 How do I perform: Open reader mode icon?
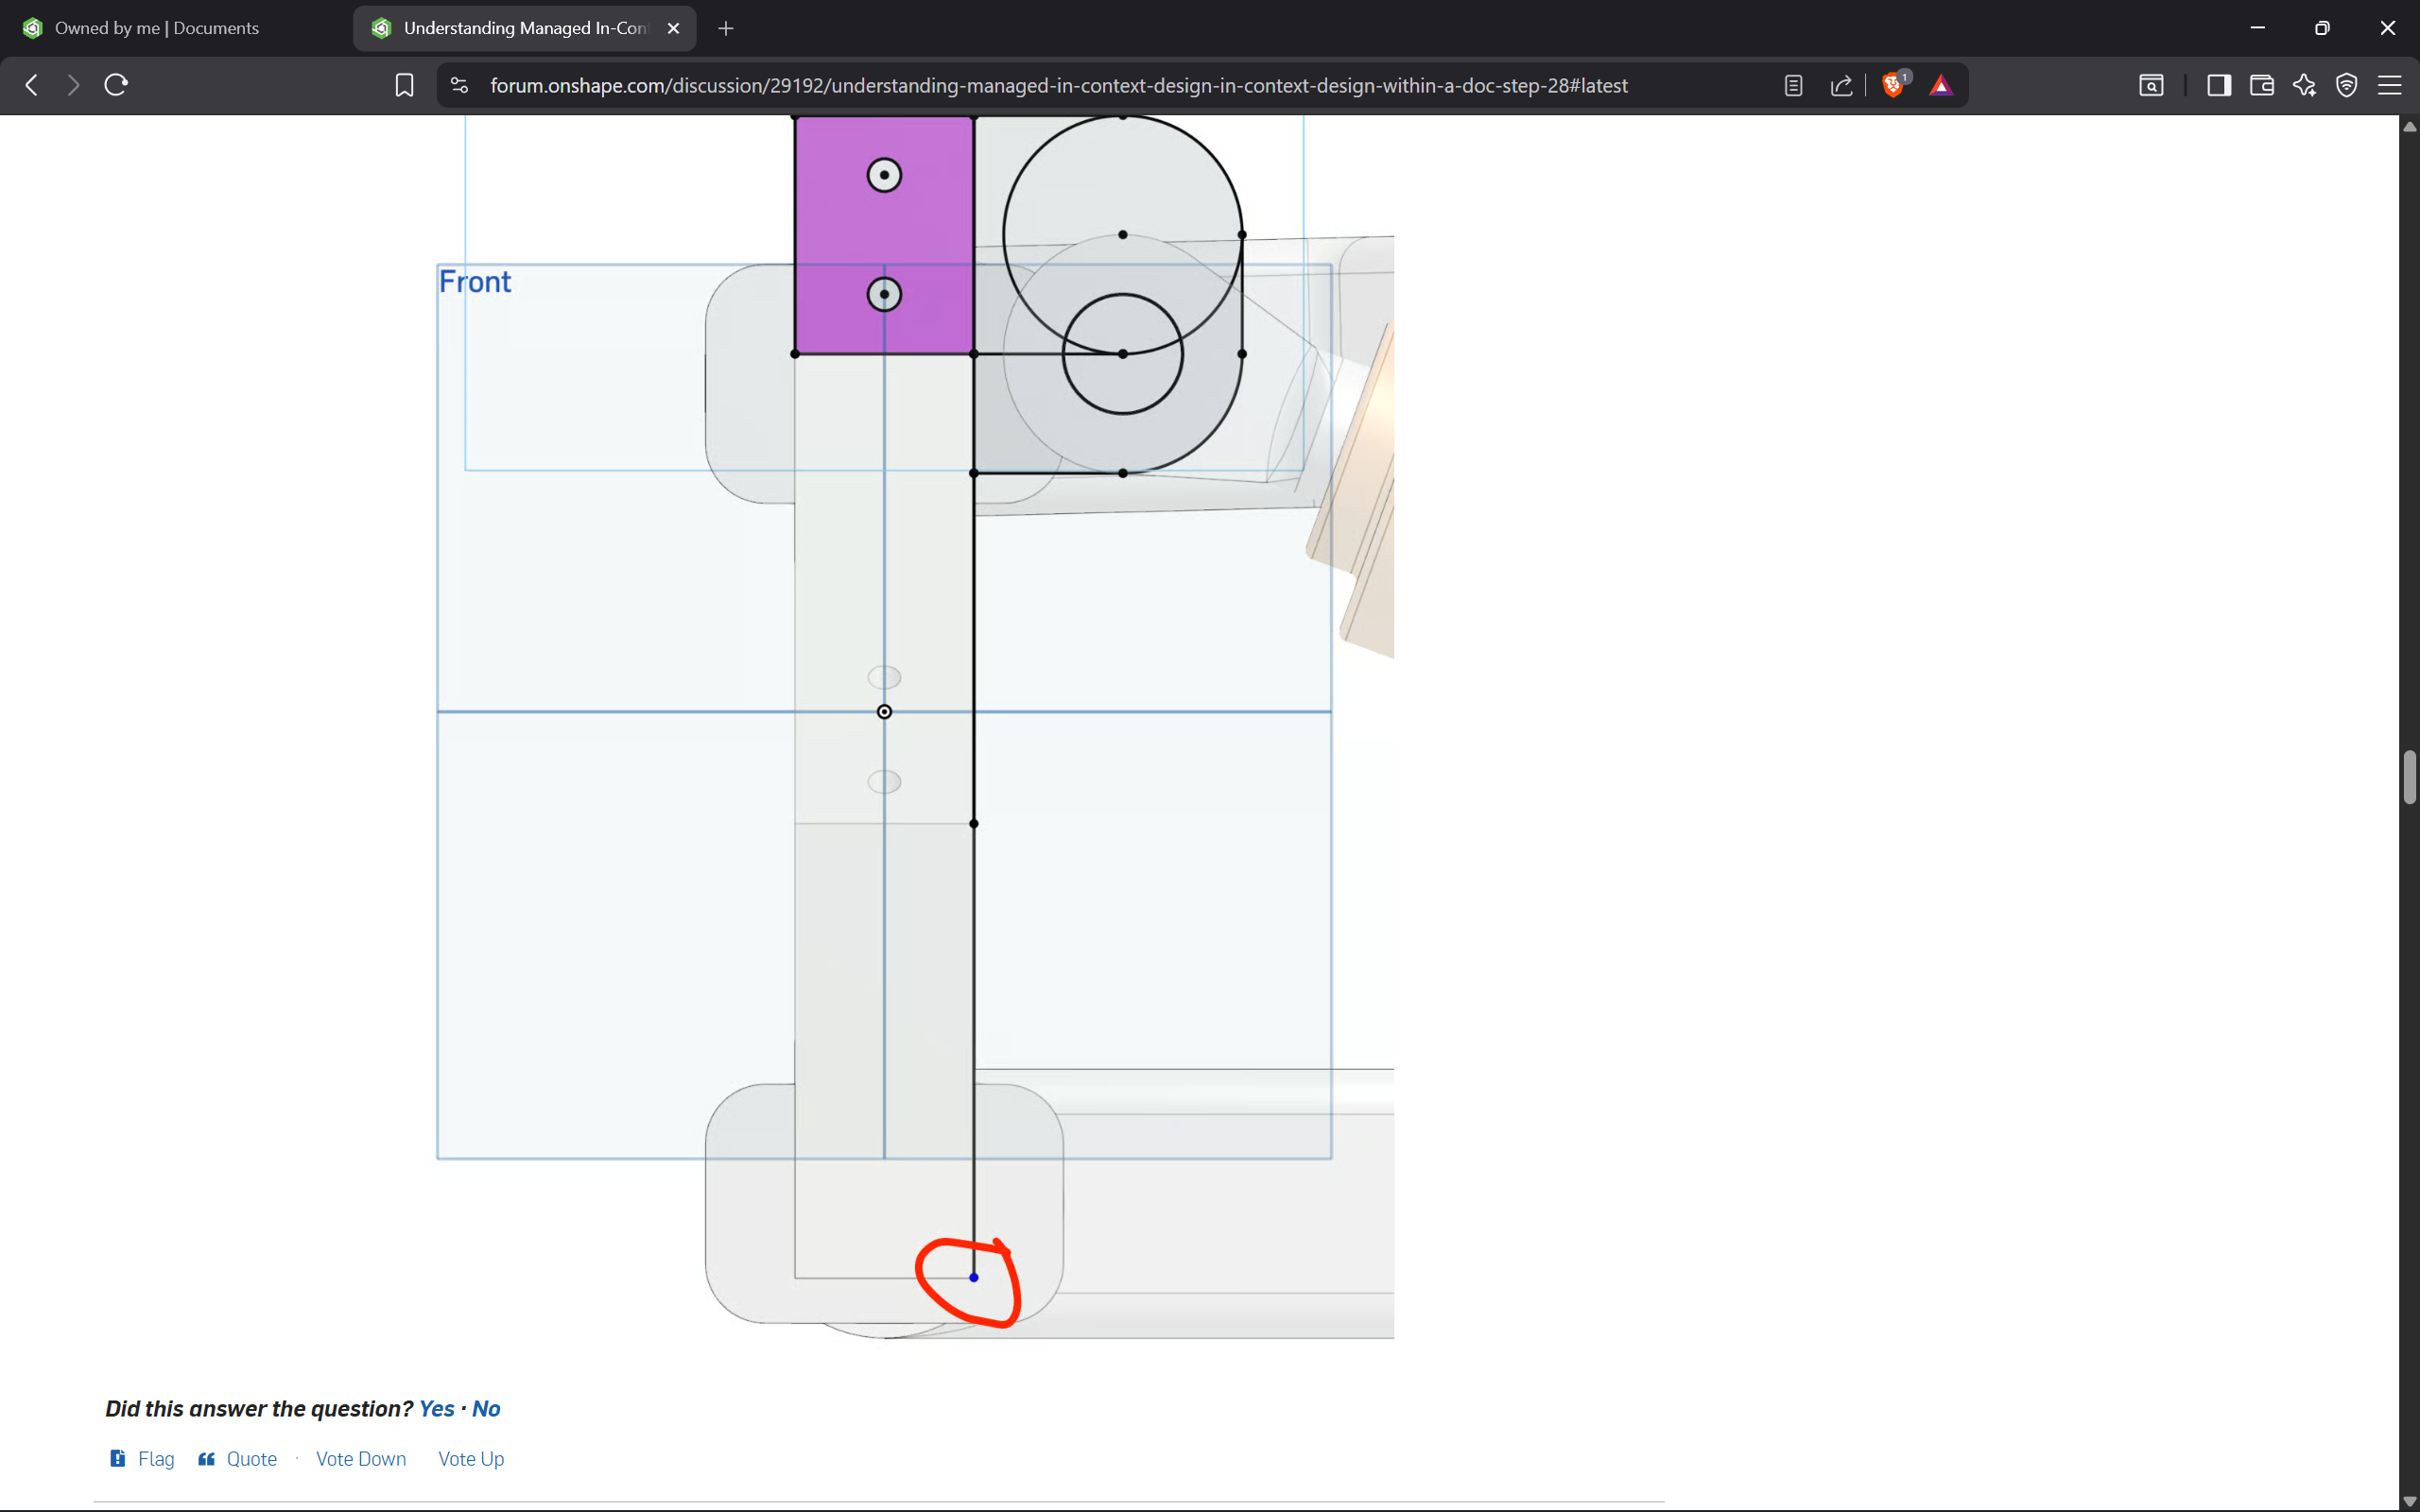[x=1793, y=85]
